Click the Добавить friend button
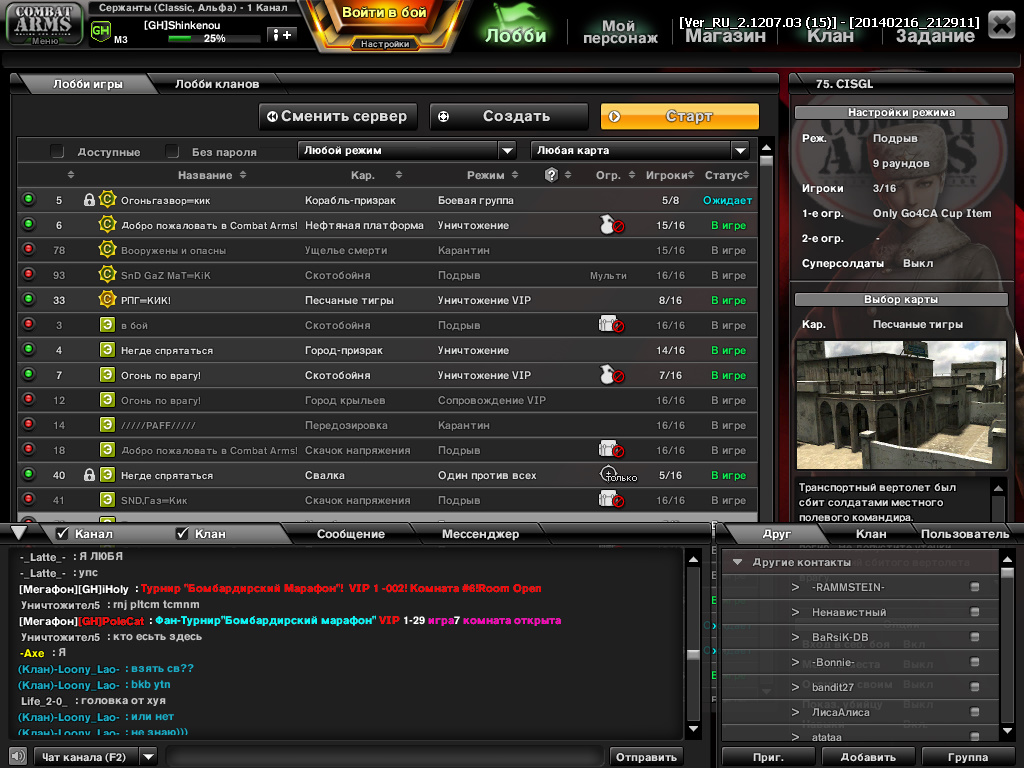Screen dimensions: 1024x768 (x=867, y=757)
